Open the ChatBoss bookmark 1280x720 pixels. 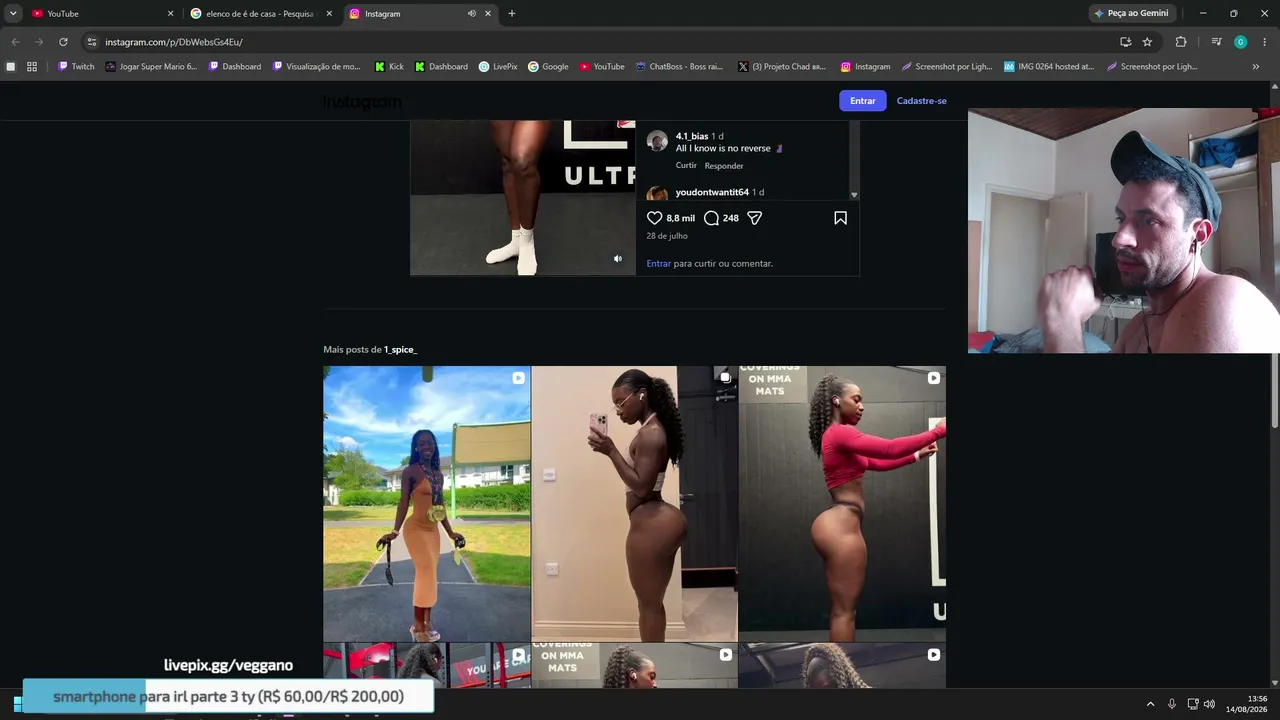(x=679, y=67)
